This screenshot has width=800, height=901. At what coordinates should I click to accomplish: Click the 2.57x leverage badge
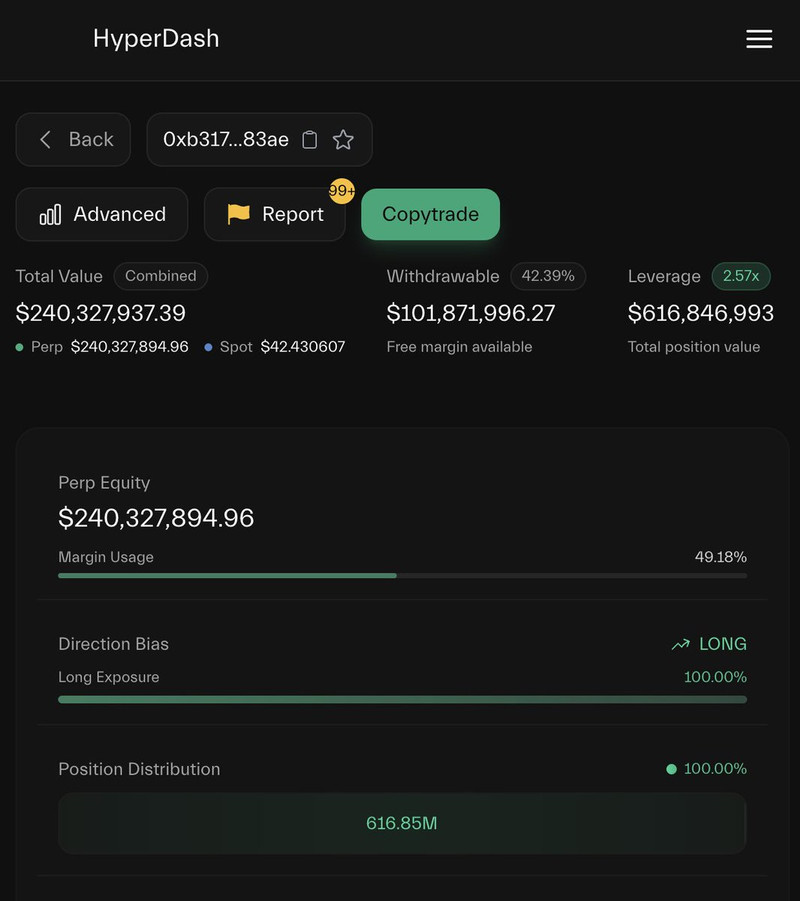pyautogui.click(x=741, y=276)
